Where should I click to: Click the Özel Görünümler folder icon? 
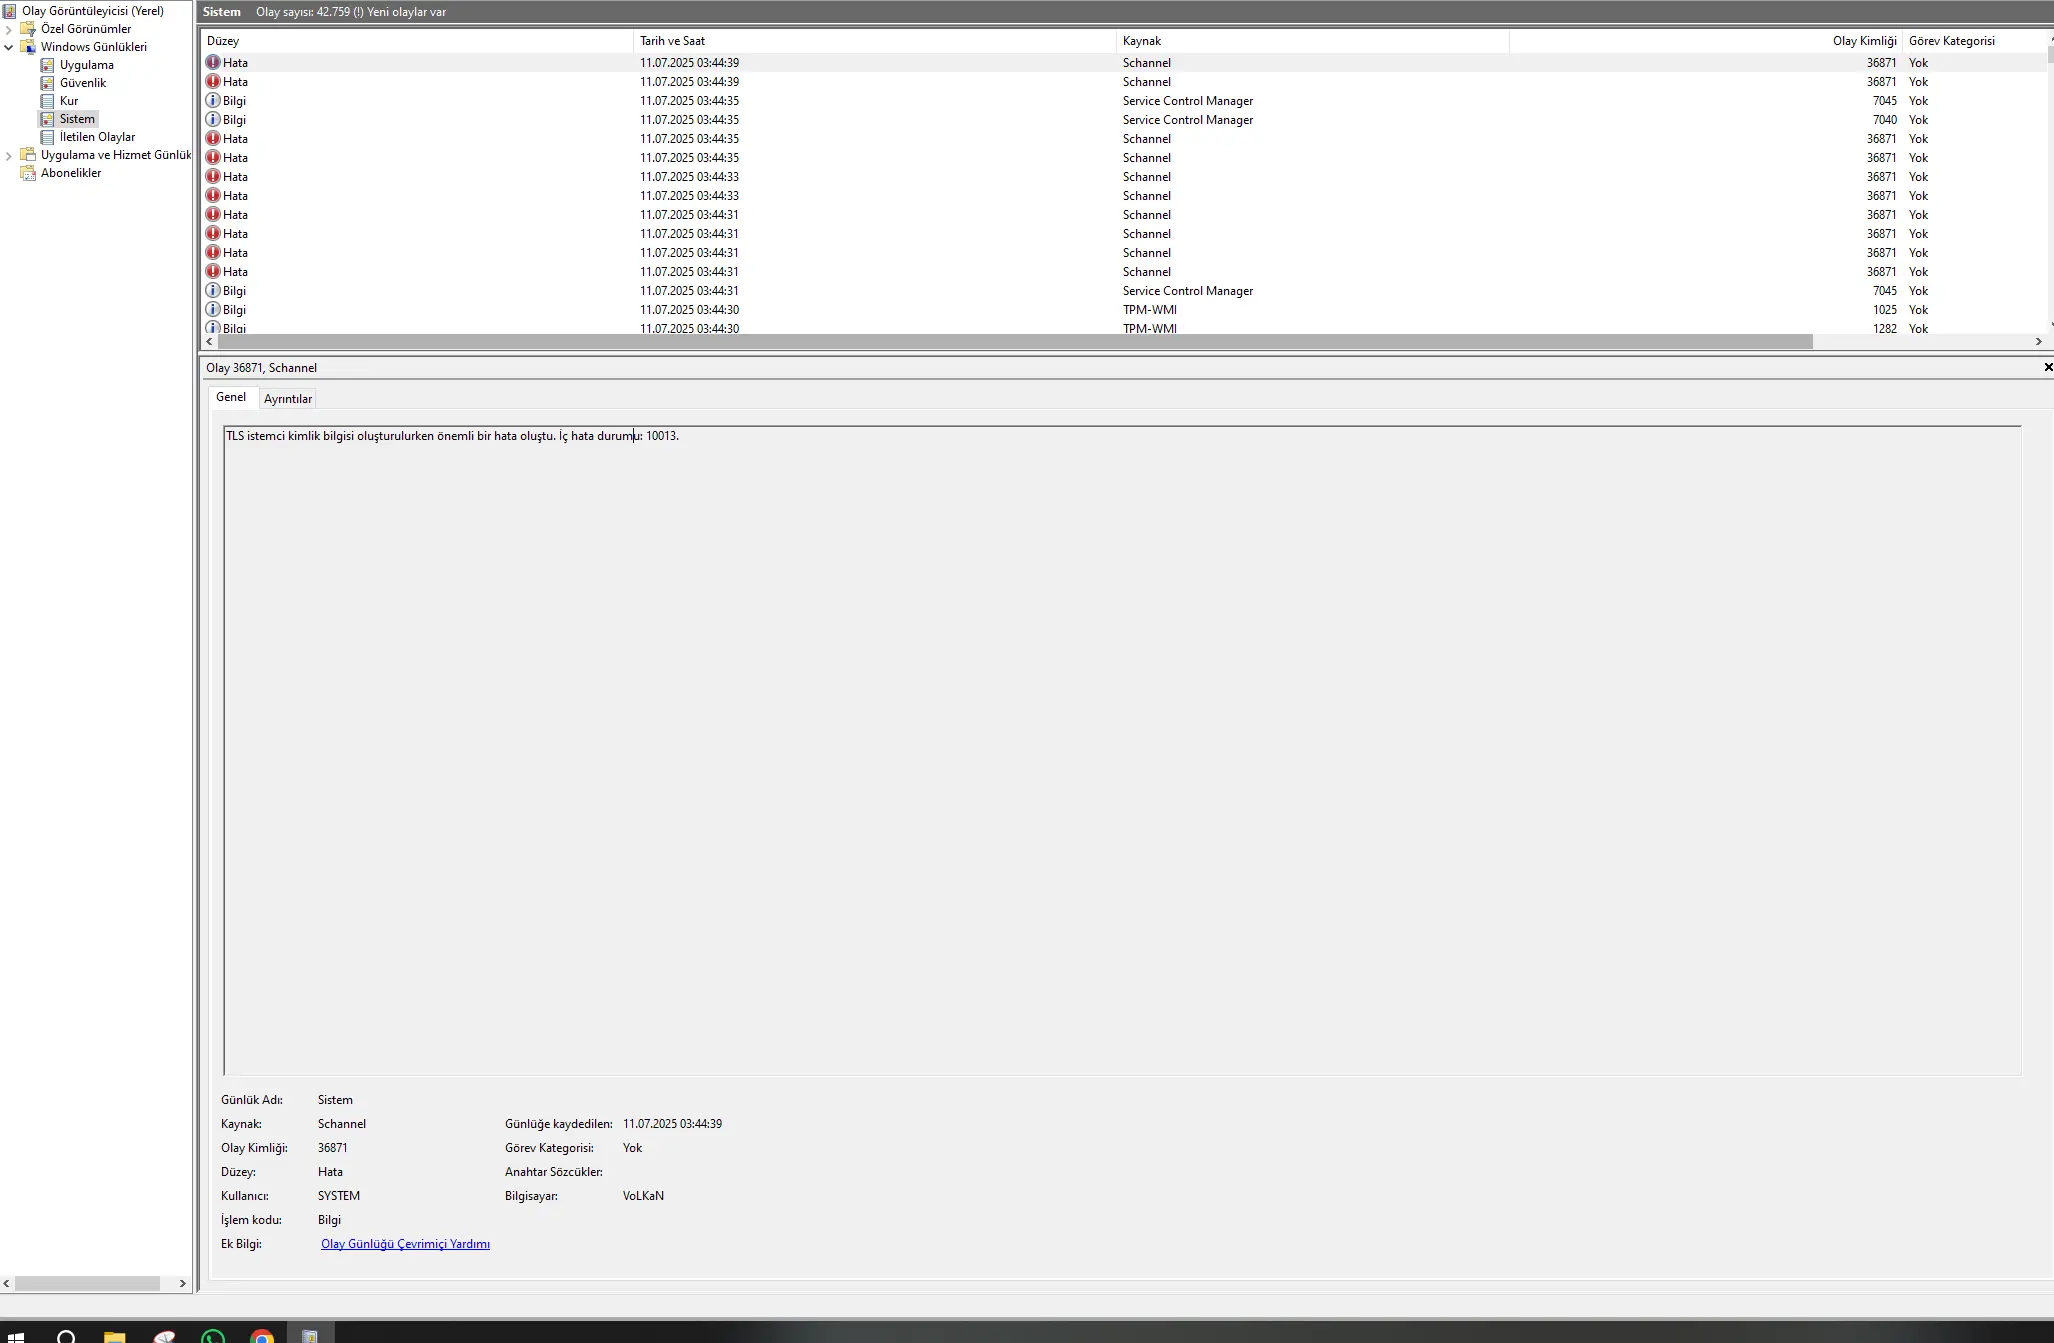tap(28, 29)
